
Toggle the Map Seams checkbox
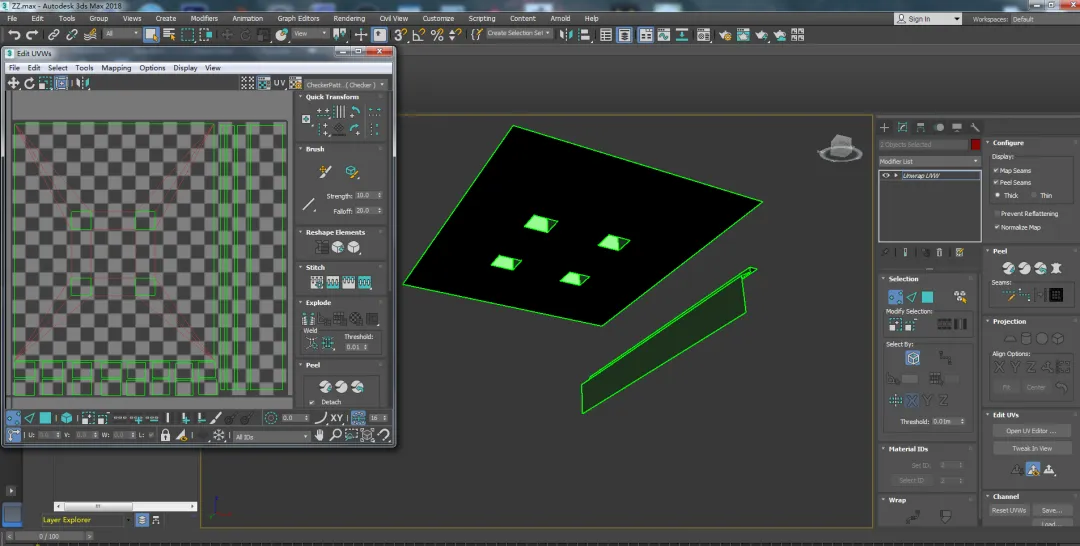996,170
